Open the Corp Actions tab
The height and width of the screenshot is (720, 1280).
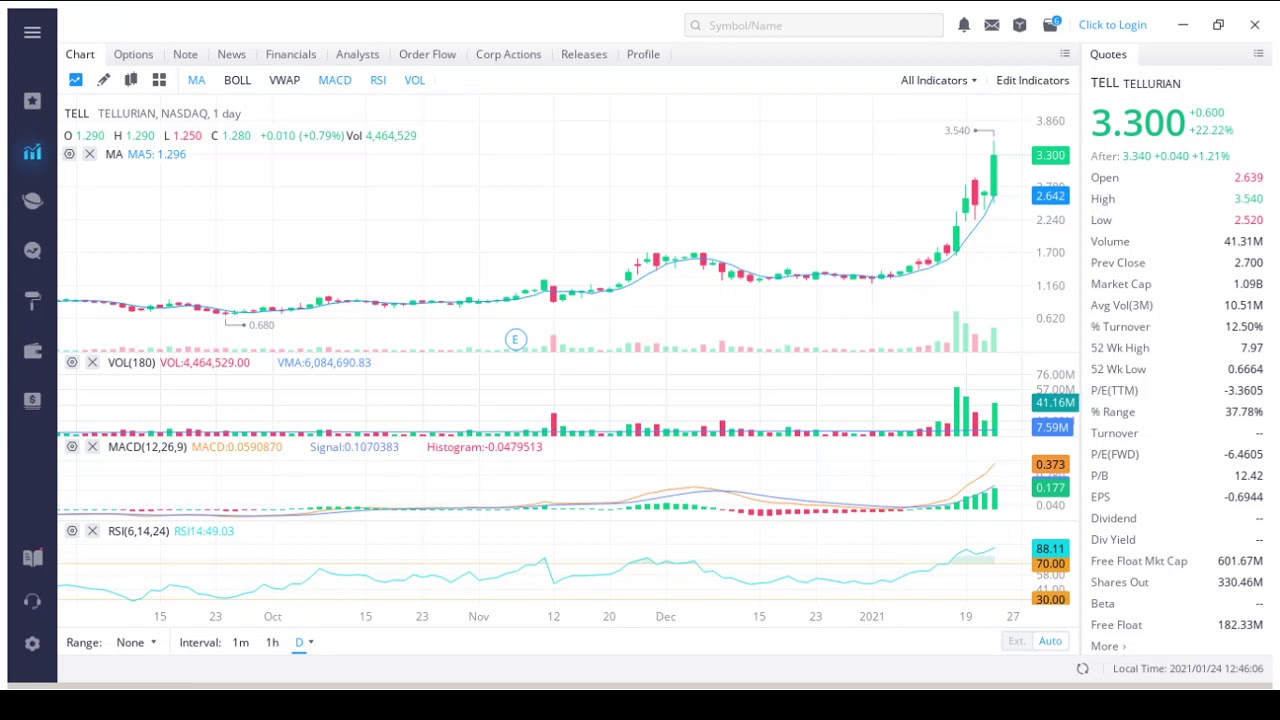(508, 54)
